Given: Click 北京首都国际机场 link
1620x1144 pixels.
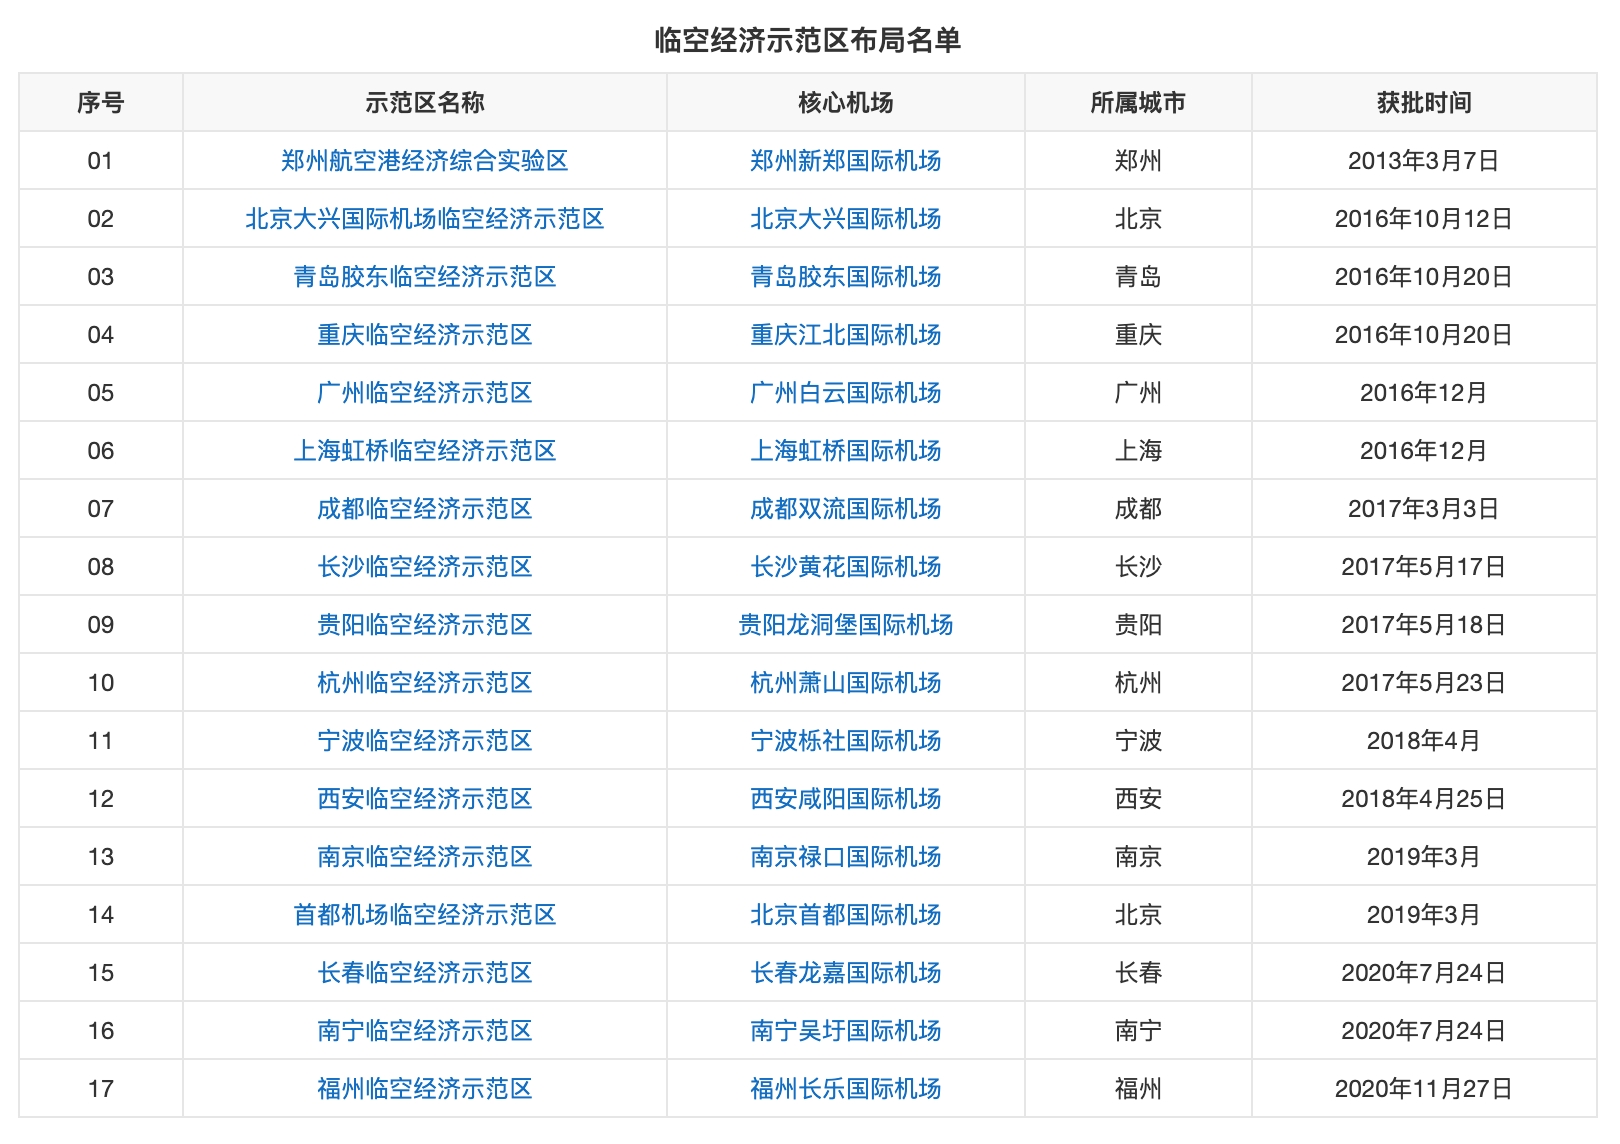Looking at the screenshot, I should point(846,915).
